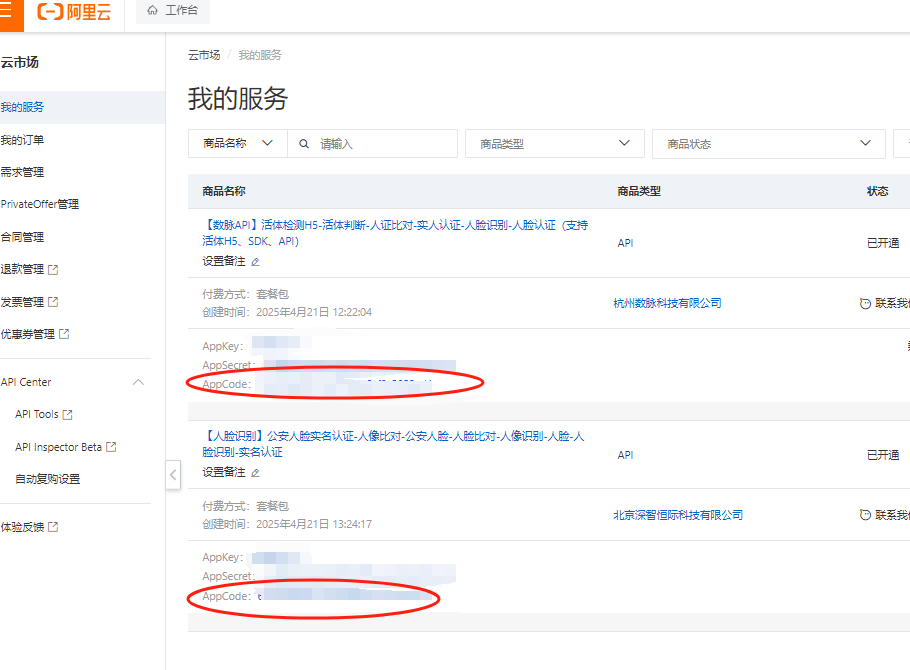
Task: Click the search magnifier icon
Action: (304, 144)
